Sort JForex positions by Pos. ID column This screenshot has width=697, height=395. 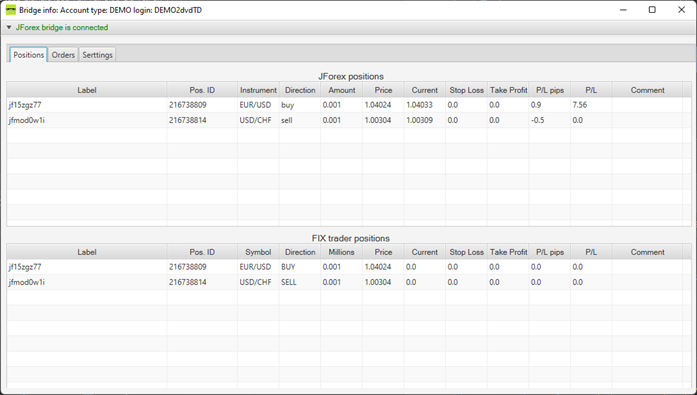click(202, 90)
